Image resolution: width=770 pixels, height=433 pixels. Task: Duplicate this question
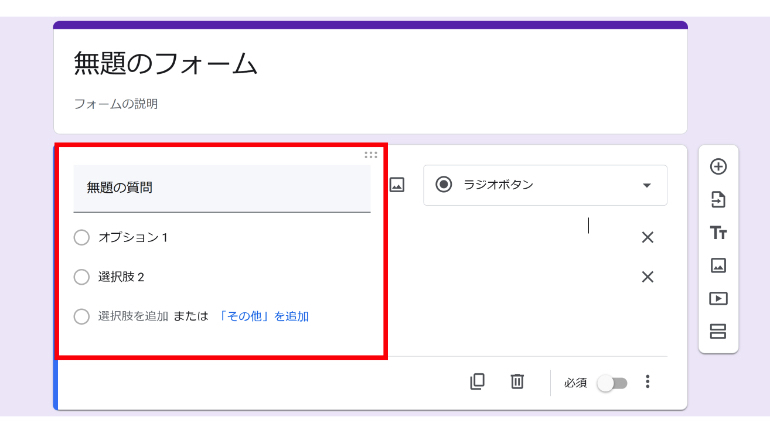[x=477, y=381]
